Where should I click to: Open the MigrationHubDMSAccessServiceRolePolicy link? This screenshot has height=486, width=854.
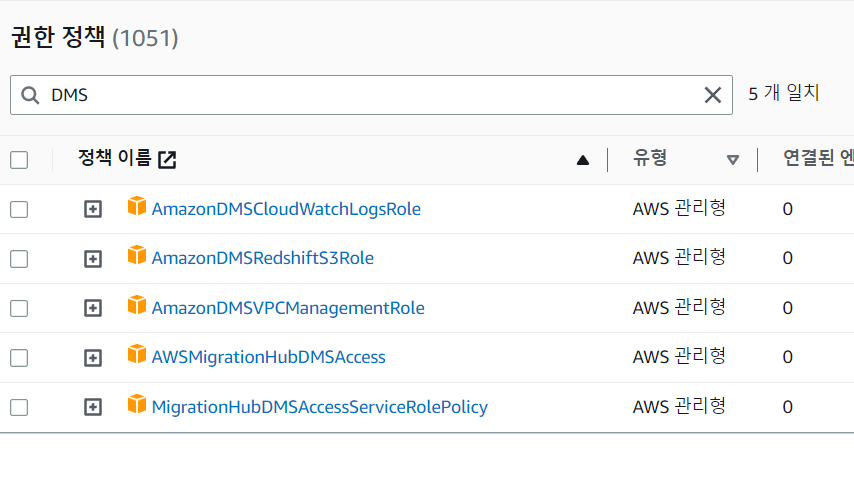[x=320, y=407]
